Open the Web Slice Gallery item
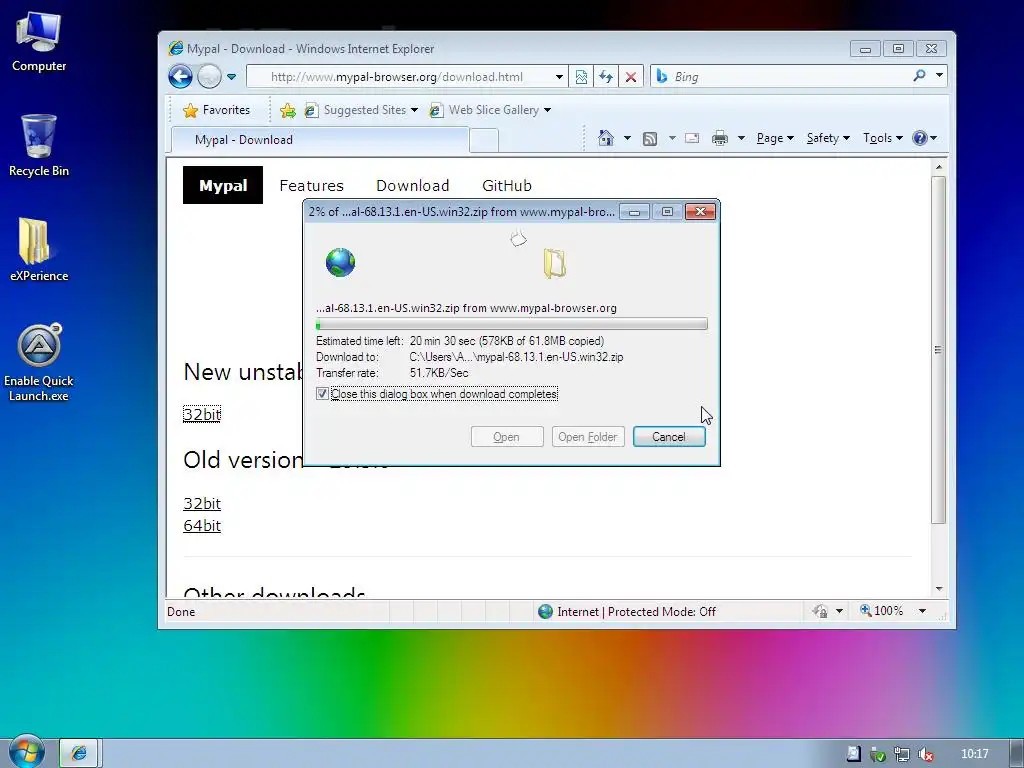Viewport: 1024px width, 768px height. pos(490,110)
